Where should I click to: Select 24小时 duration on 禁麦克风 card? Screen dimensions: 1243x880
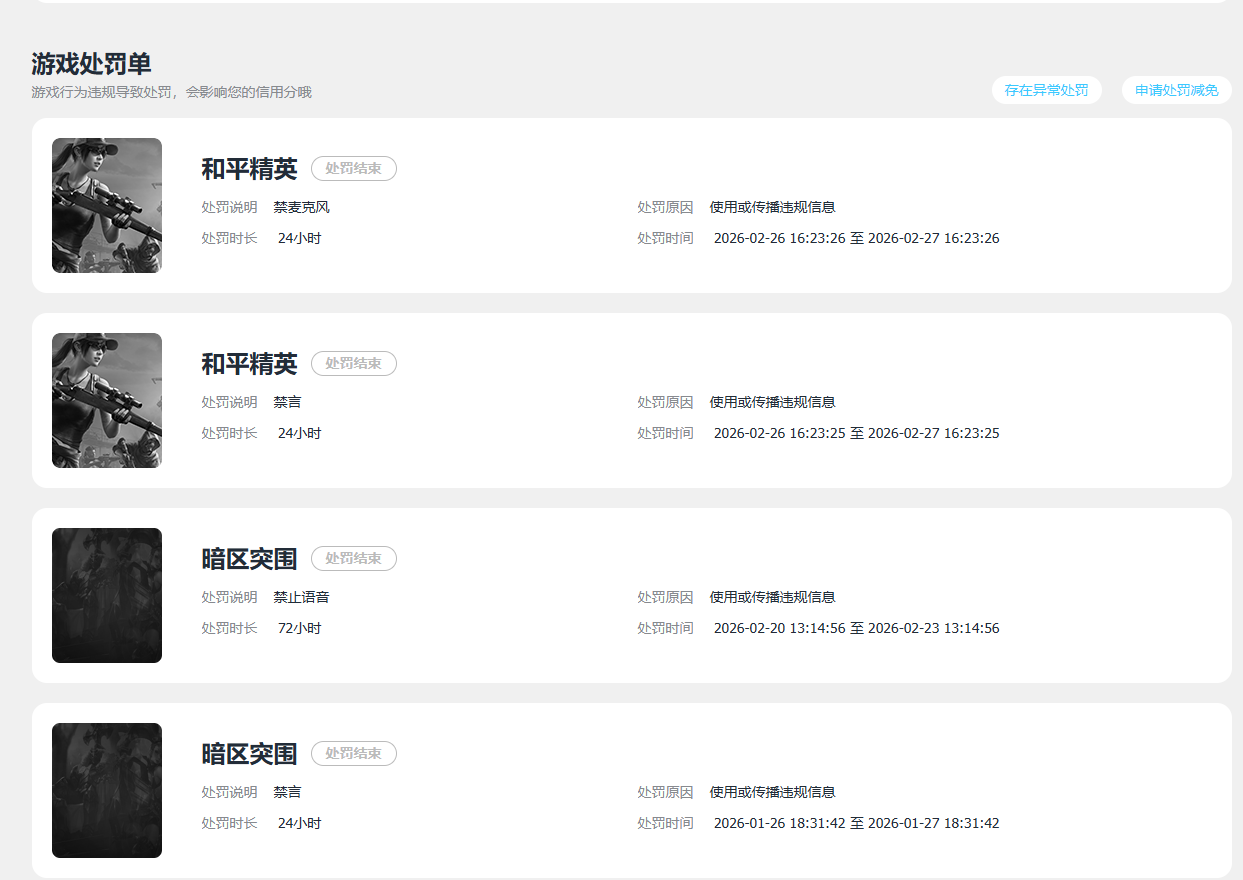pyautogui.click(x=300, y=239)
